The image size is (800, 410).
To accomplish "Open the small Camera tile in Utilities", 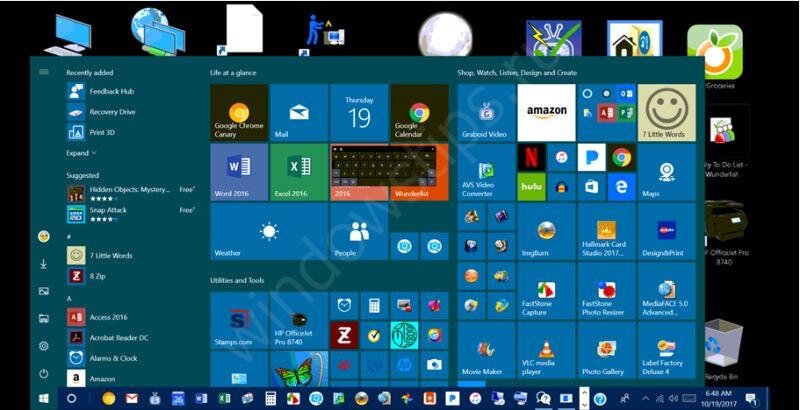I will (x=434, y=365).
